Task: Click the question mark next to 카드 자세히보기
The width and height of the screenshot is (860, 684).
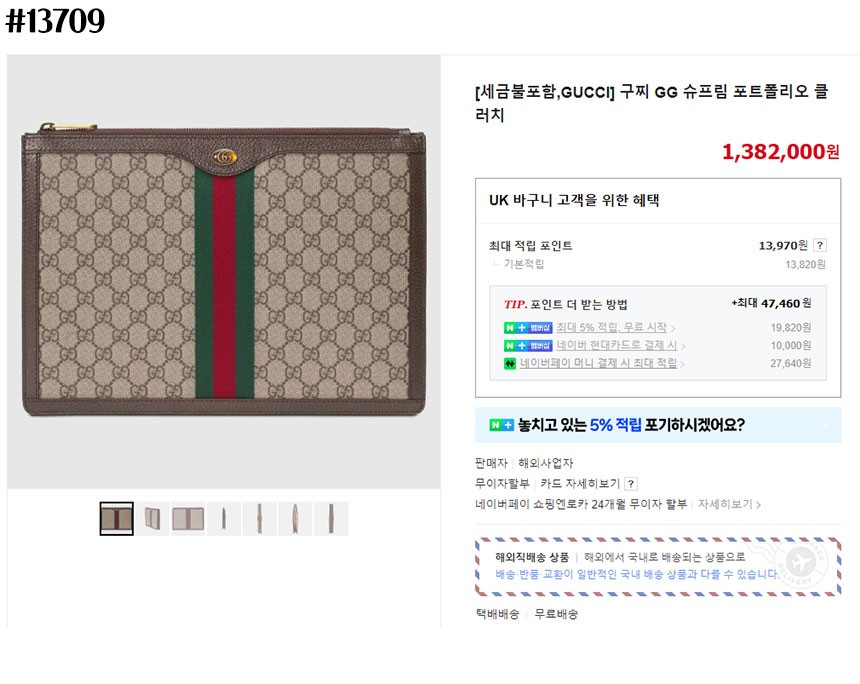Action: tap(631, 484)
